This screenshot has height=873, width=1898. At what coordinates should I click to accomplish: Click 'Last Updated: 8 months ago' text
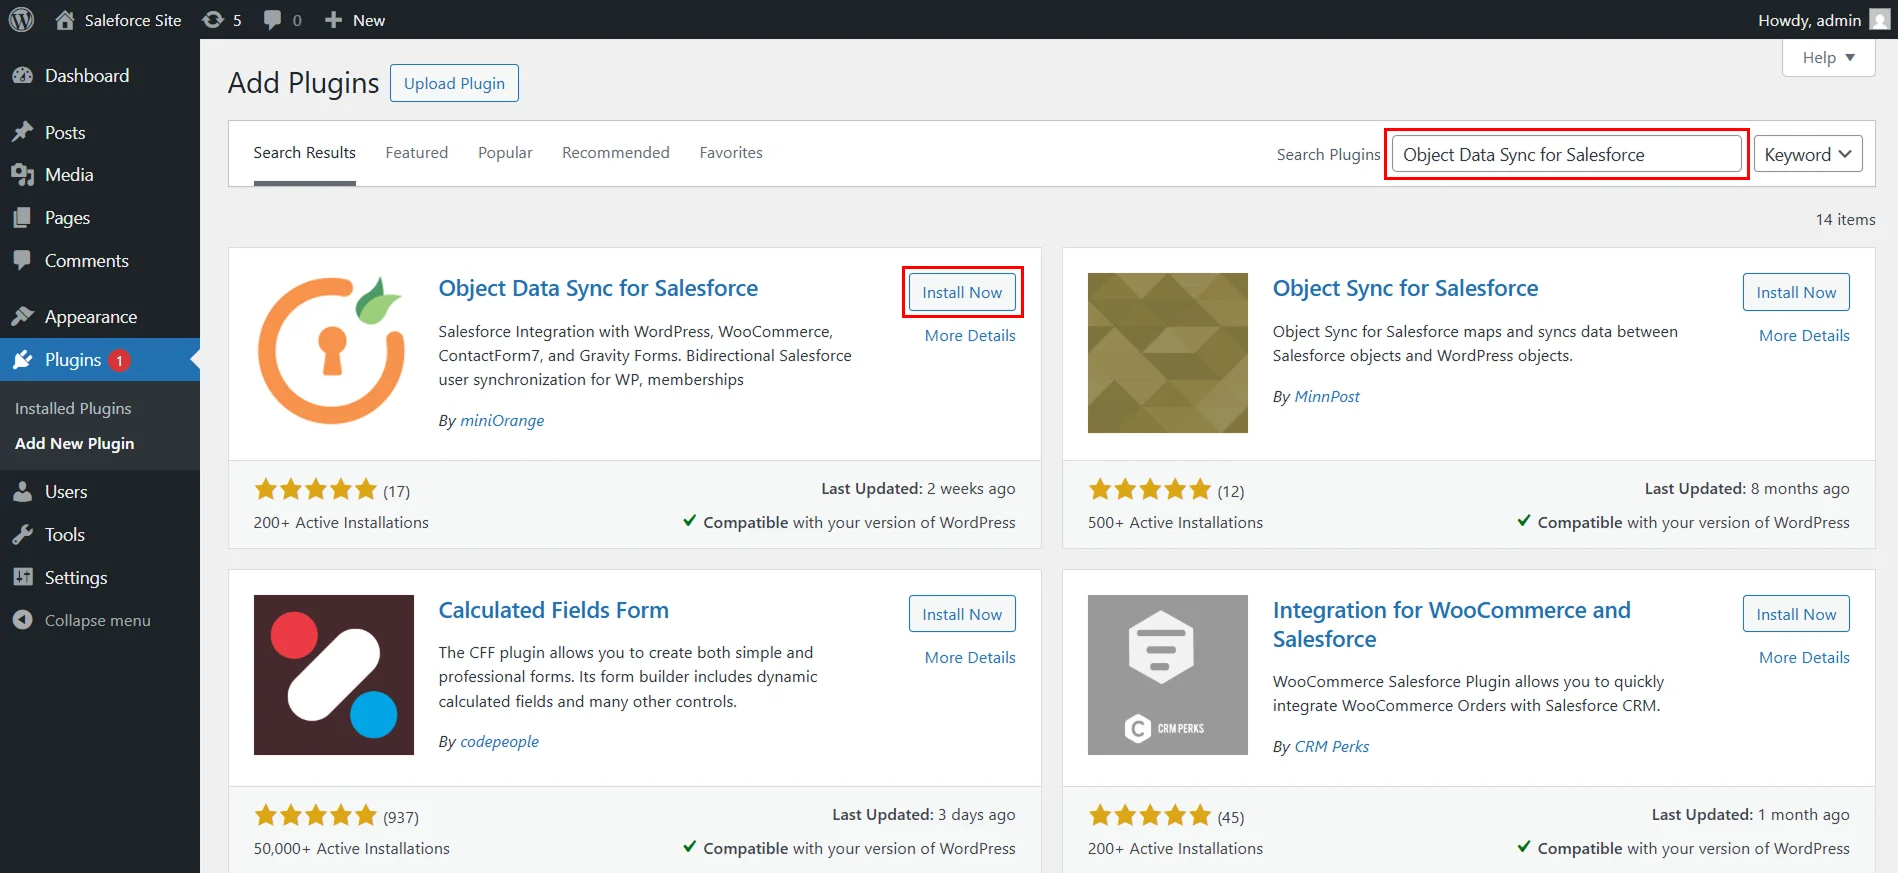pyautogui.click(x=1747, y=489)
